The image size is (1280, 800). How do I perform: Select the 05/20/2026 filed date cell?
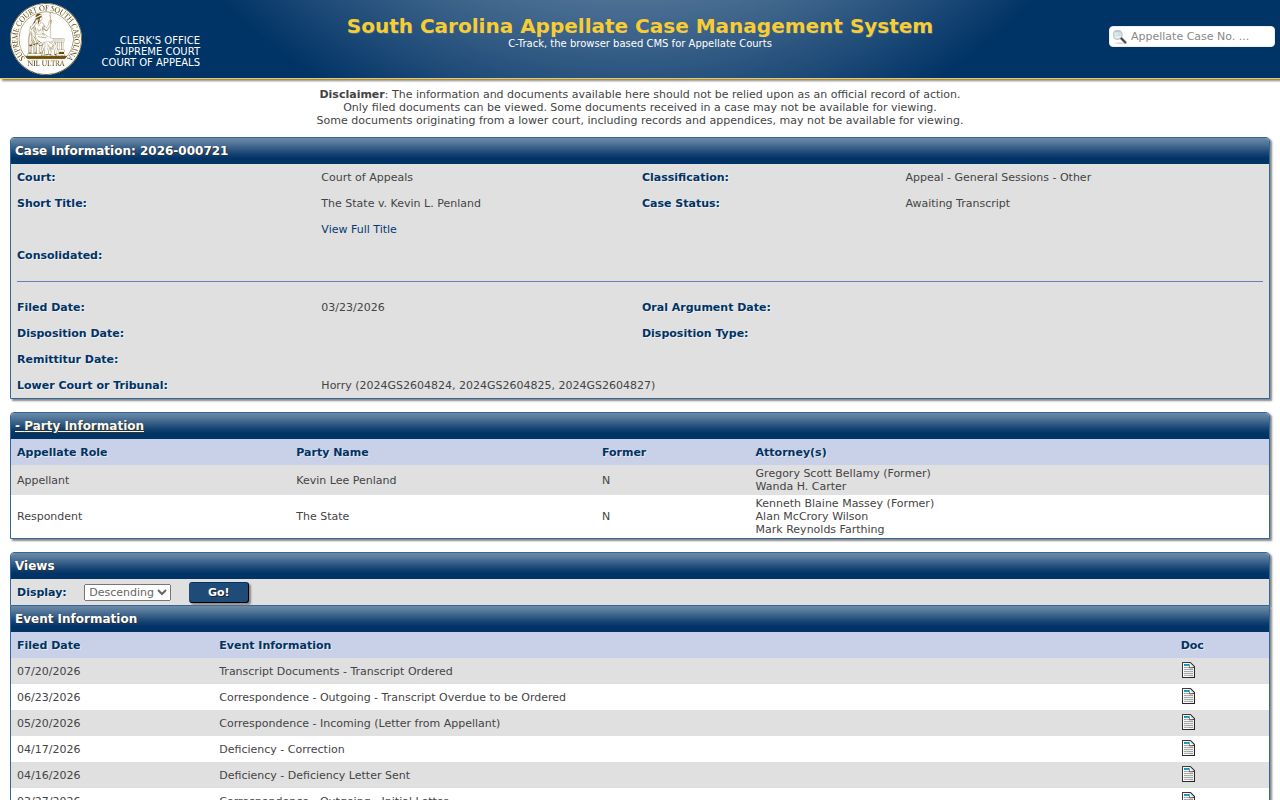[49, 723]
